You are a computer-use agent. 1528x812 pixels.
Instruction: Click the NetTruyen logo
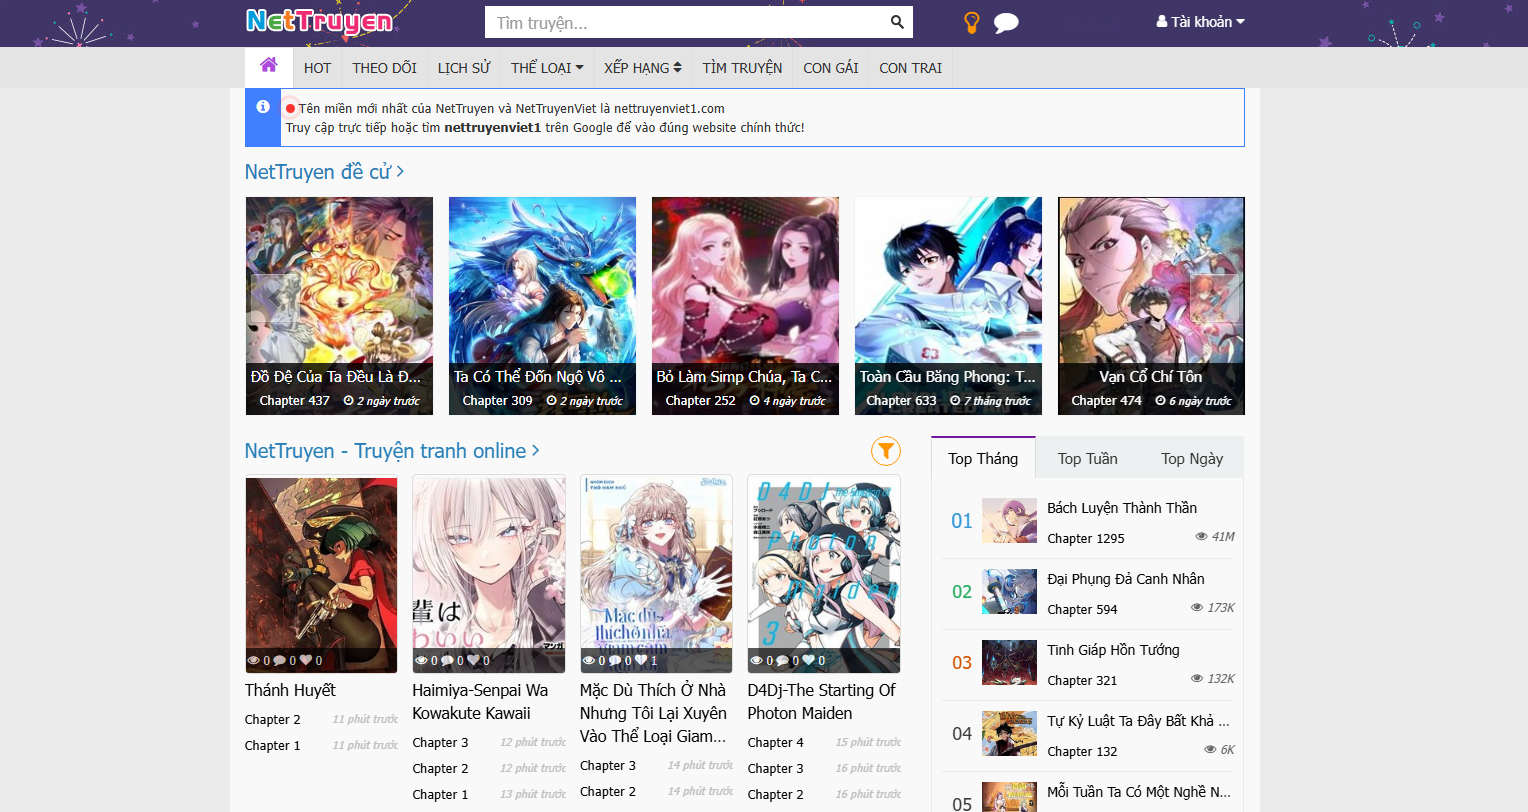319,21
